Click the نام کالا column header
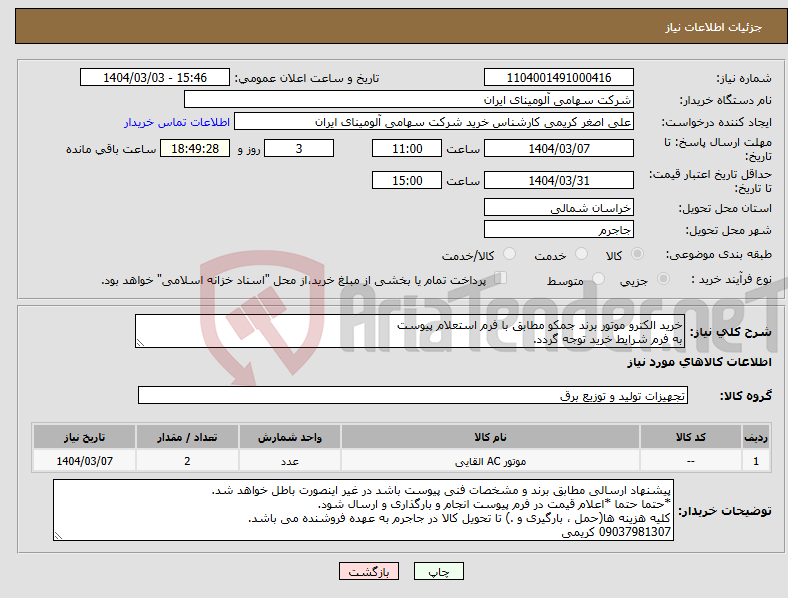This screenshot has height=598, width=788. tap(490, 437)
